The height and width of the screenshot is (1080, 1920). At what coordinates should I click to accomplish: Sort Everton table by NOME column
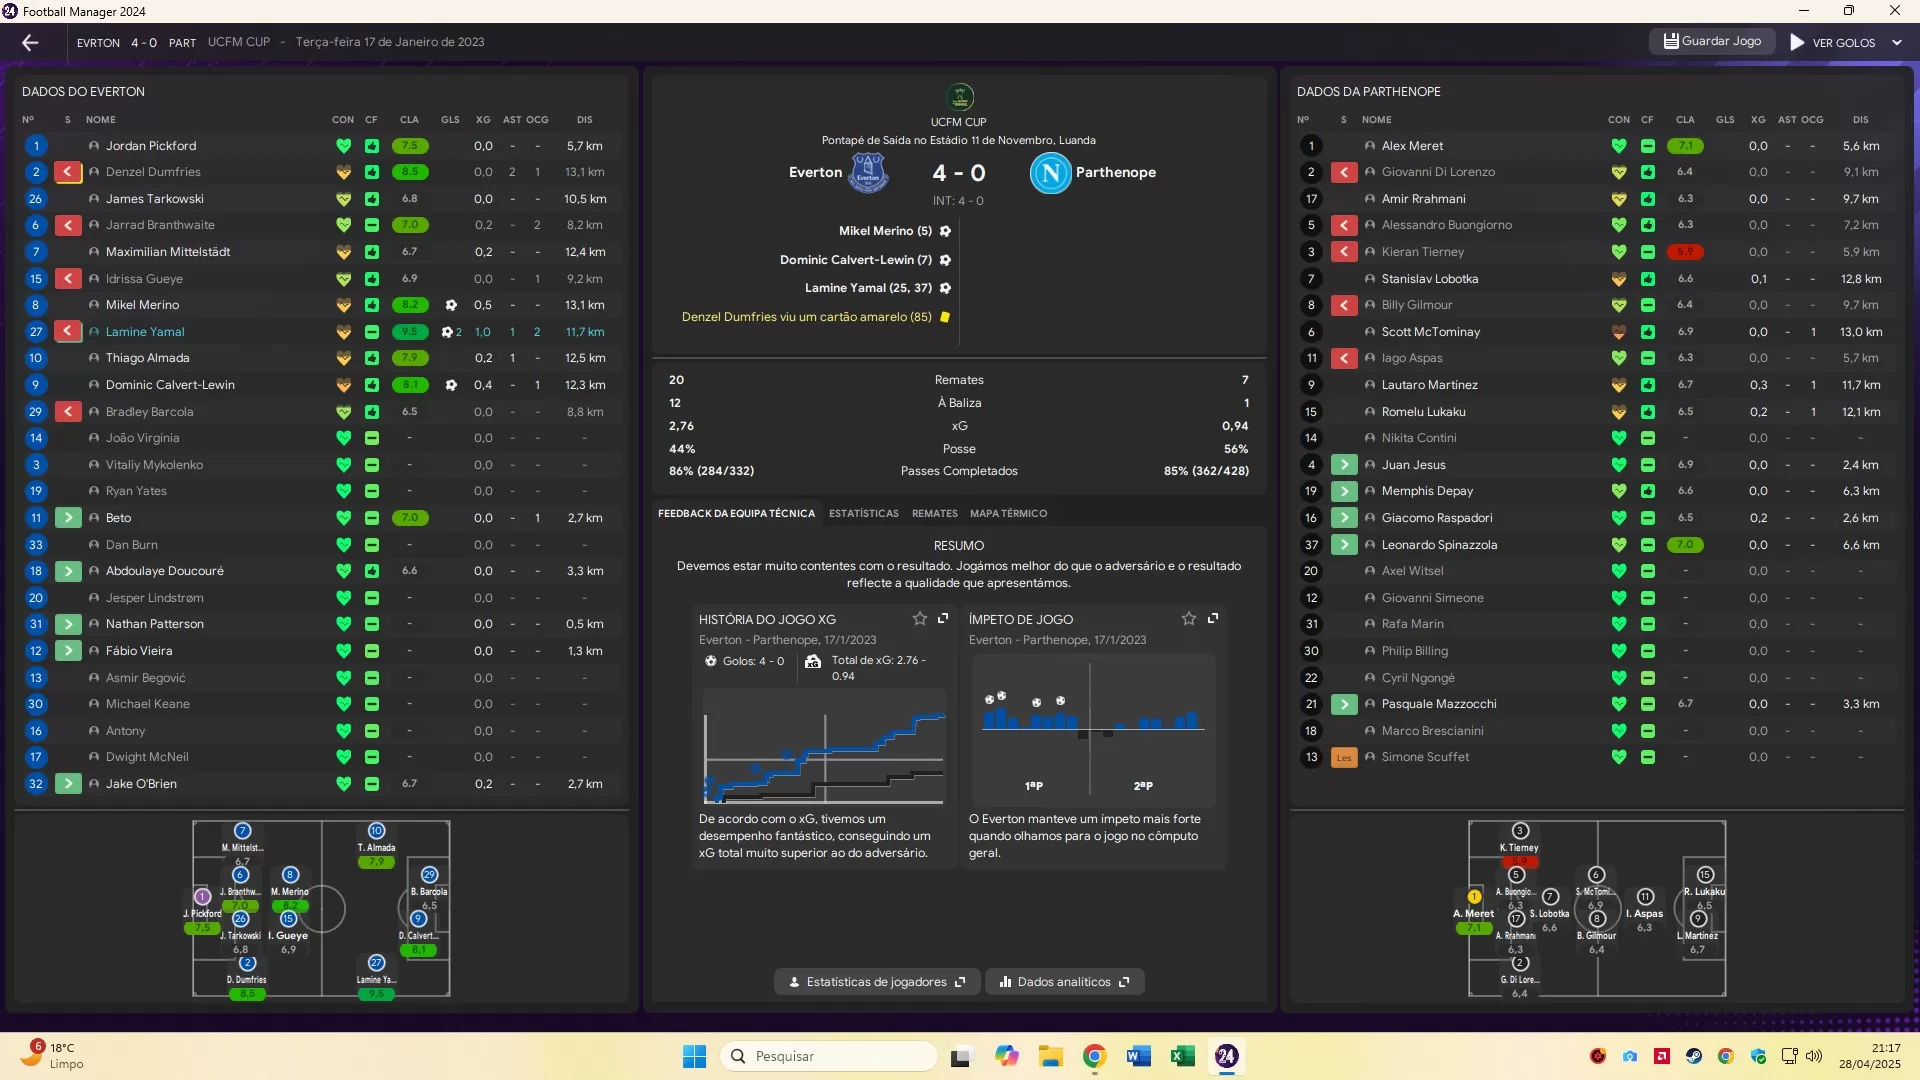point(100,119)
